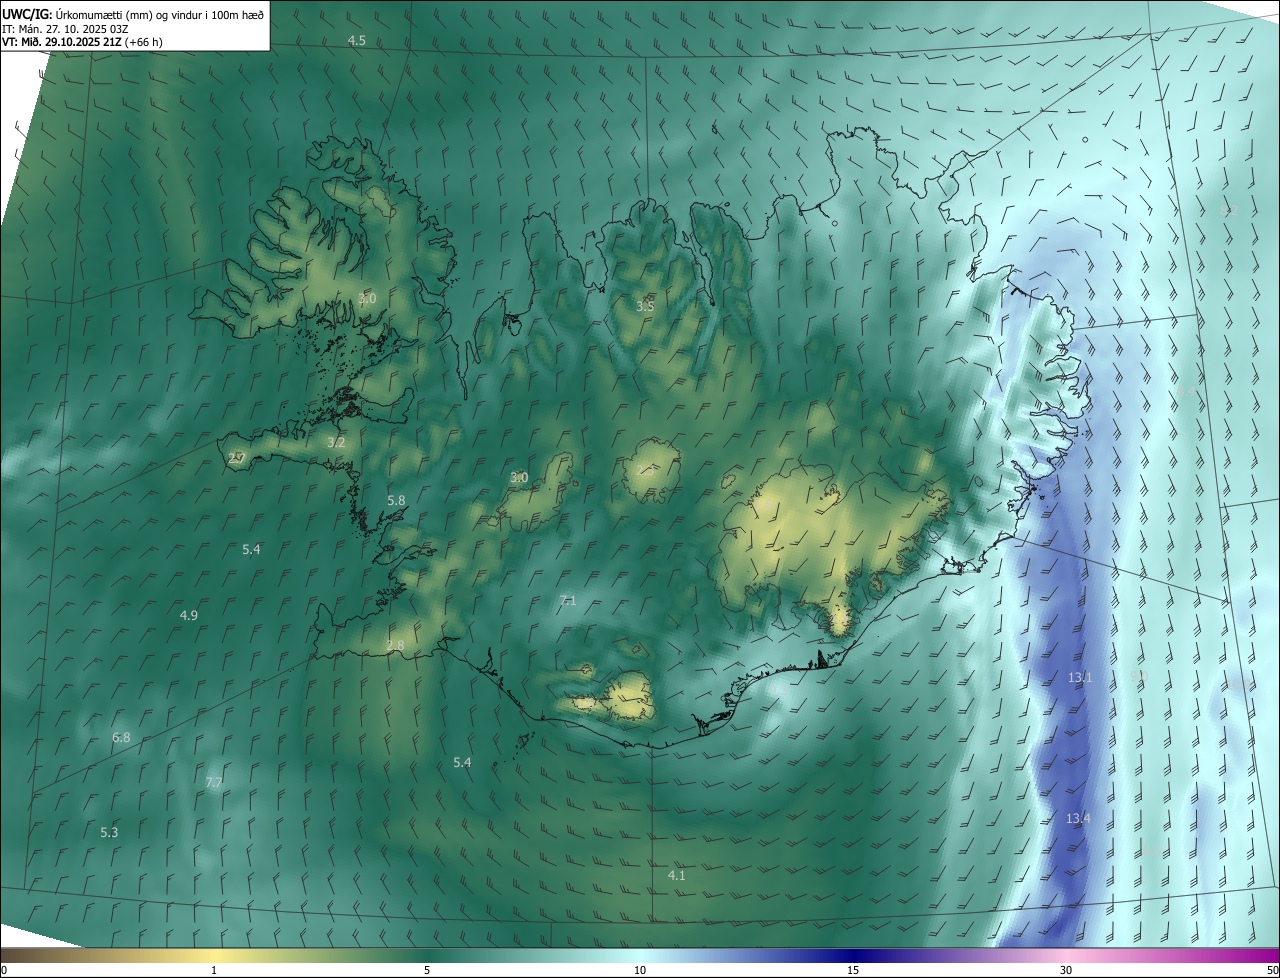
Task: Click the 5.8 value label
Action: [x=396, y=500]
